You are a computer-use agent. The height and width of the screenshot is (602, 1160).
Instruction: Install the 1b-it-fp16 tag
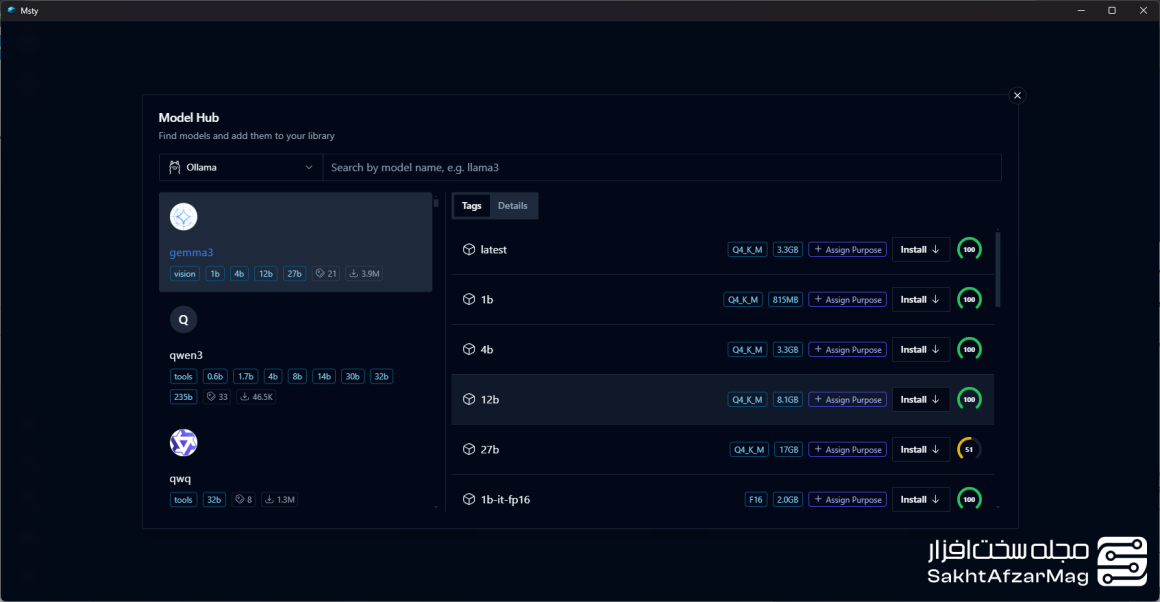tap(920, 499)
